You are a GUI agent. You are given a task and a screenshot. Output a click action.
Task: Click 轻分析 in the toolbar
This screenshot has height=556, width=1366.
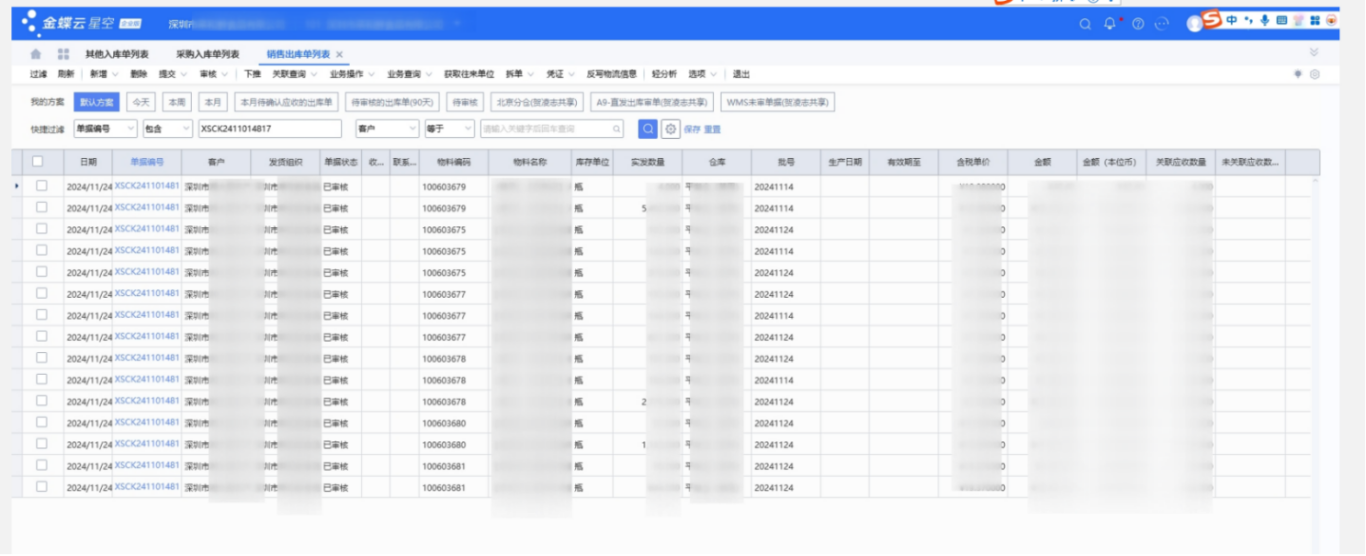(x=664, y=74)
